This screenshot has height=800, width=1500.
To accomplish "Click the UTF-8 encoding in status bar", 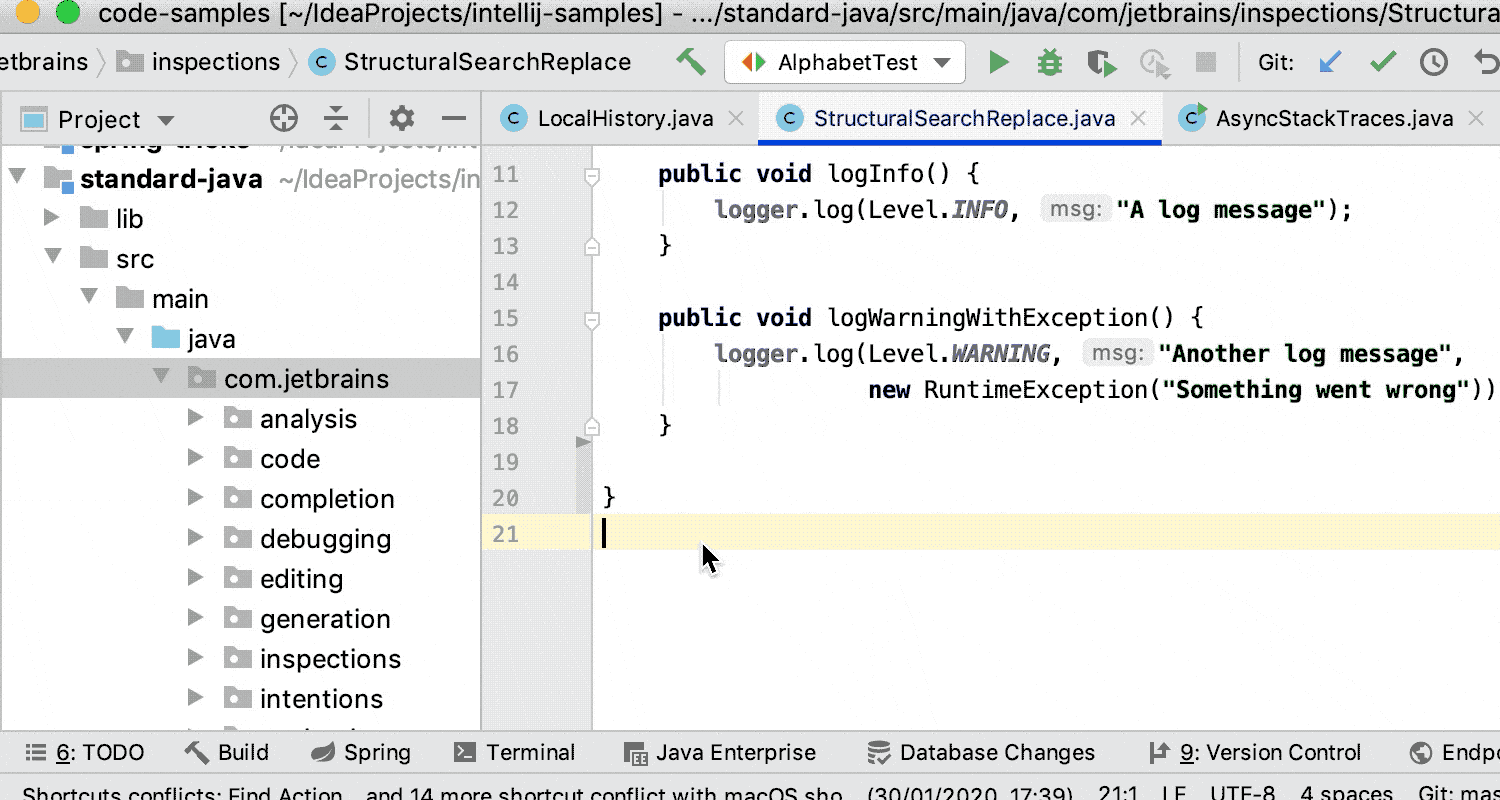I will 1241,793.
